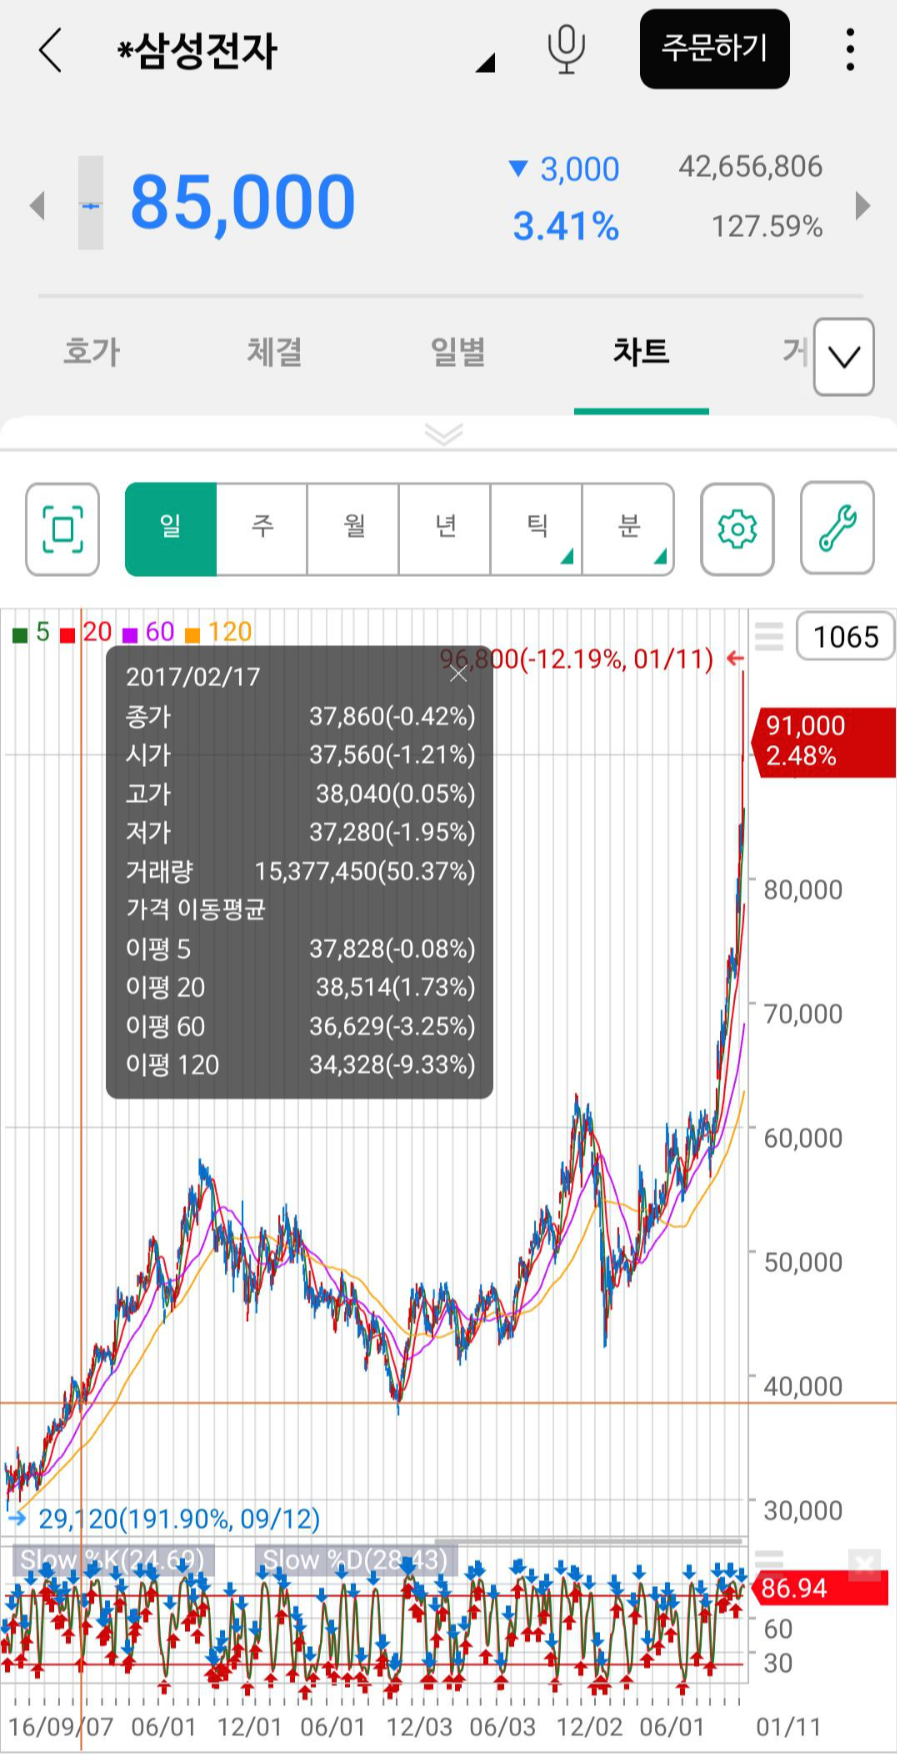Tap the 5-day moving average legend

[31, 632]
